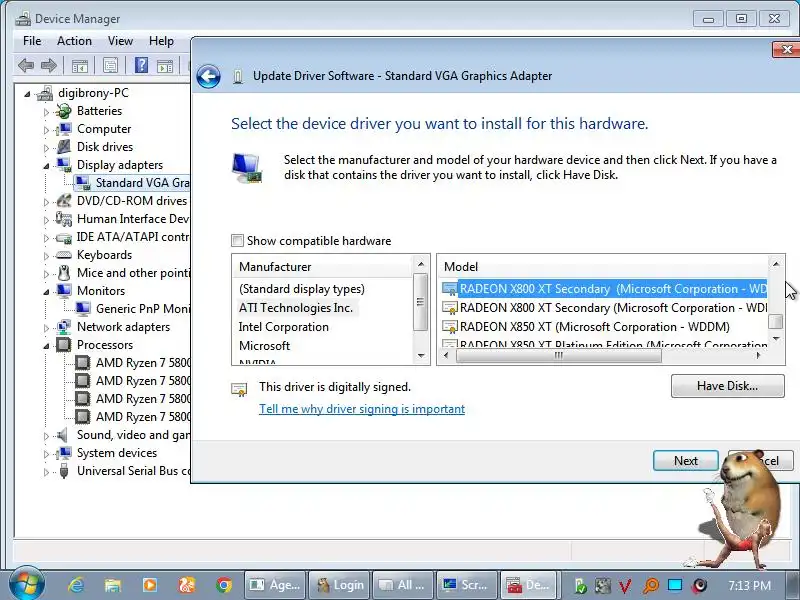Viewport: 800px width, 600px height.
Task: Select the Disk drives category icon
Action: [64, 147]
